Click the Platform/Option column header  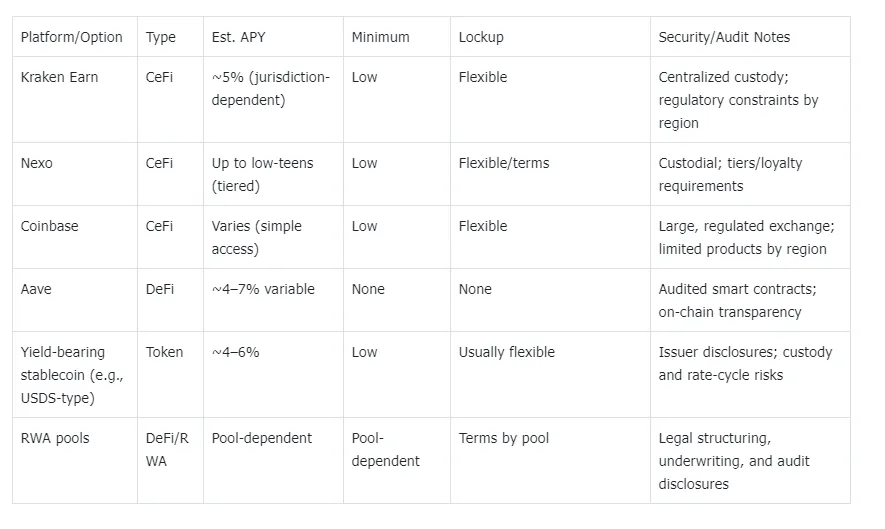[x=71, y=37]
